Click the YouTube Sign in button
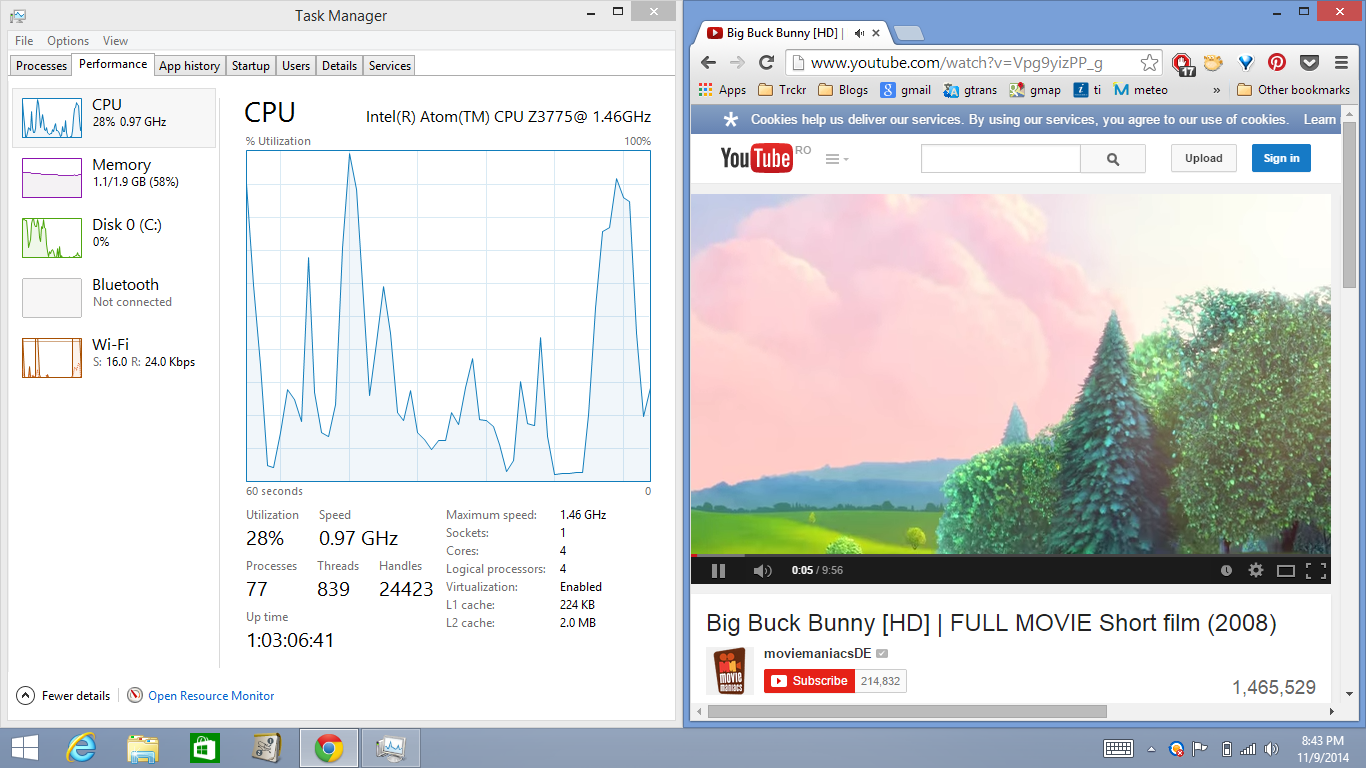This screenshot has height=768, width=1366. click(1281, 158)
